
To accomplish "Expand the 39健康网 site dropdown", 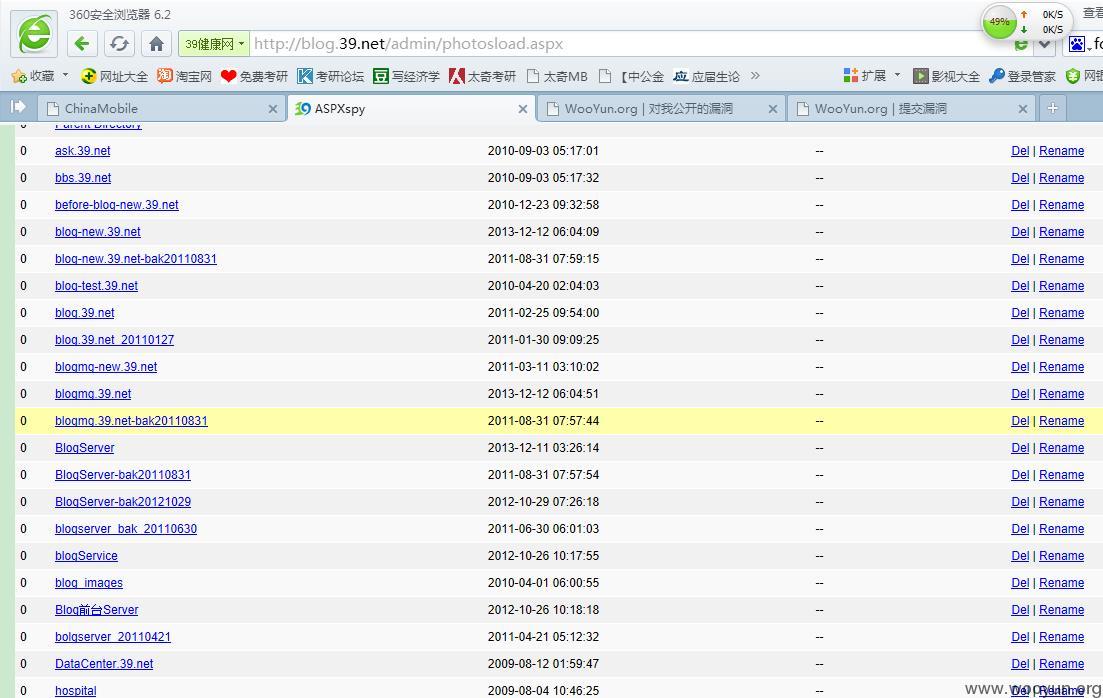I will pos(241,44).
